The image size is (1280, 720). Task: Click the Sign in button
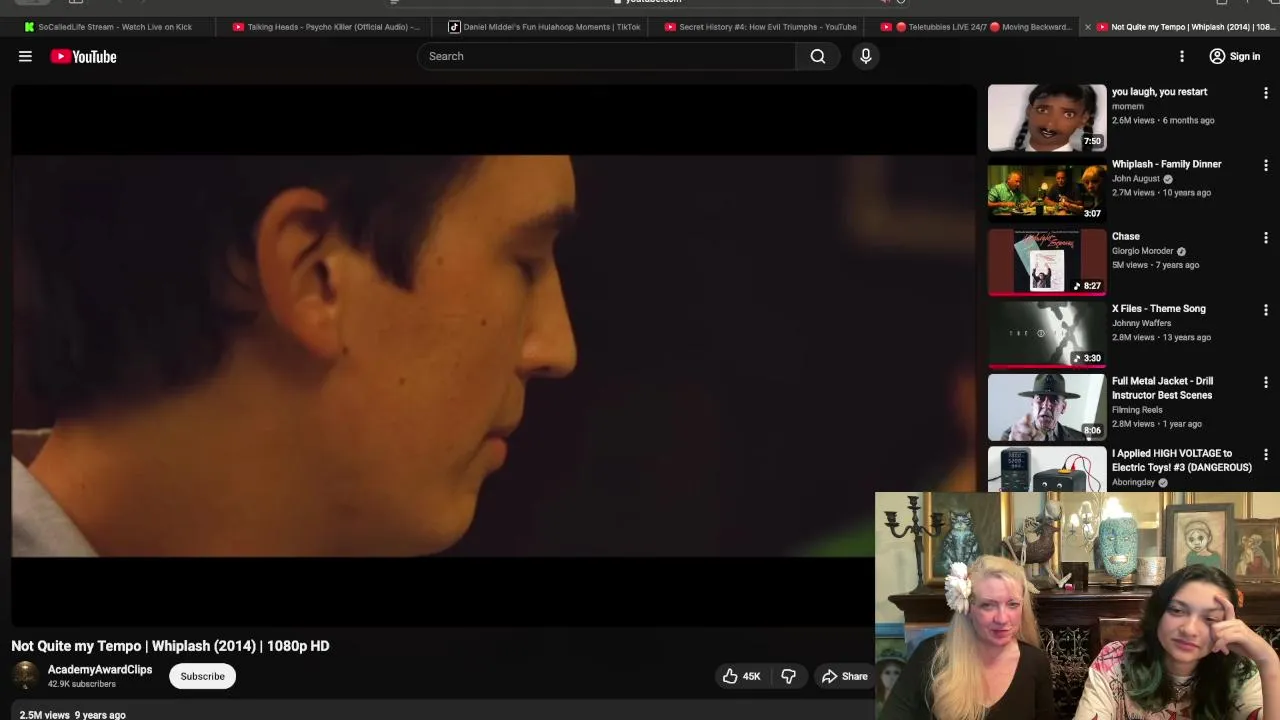(1235, 57)
